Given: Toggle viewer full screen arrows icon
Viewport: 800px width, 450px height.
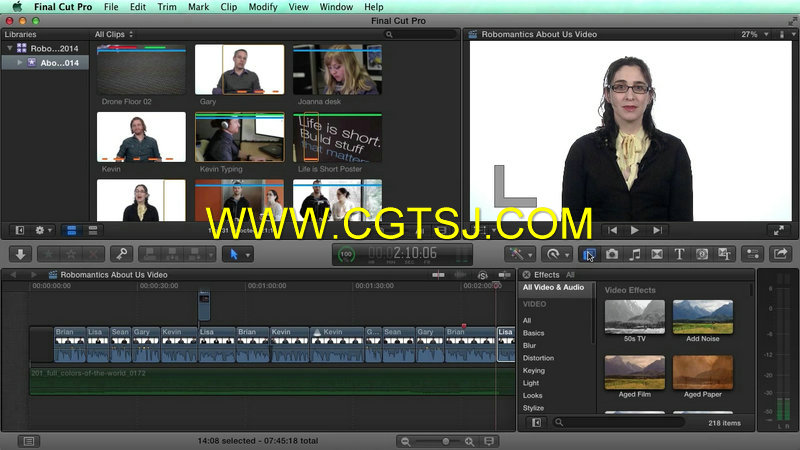Looking at the screenshot, I should [x=779, y=230].
